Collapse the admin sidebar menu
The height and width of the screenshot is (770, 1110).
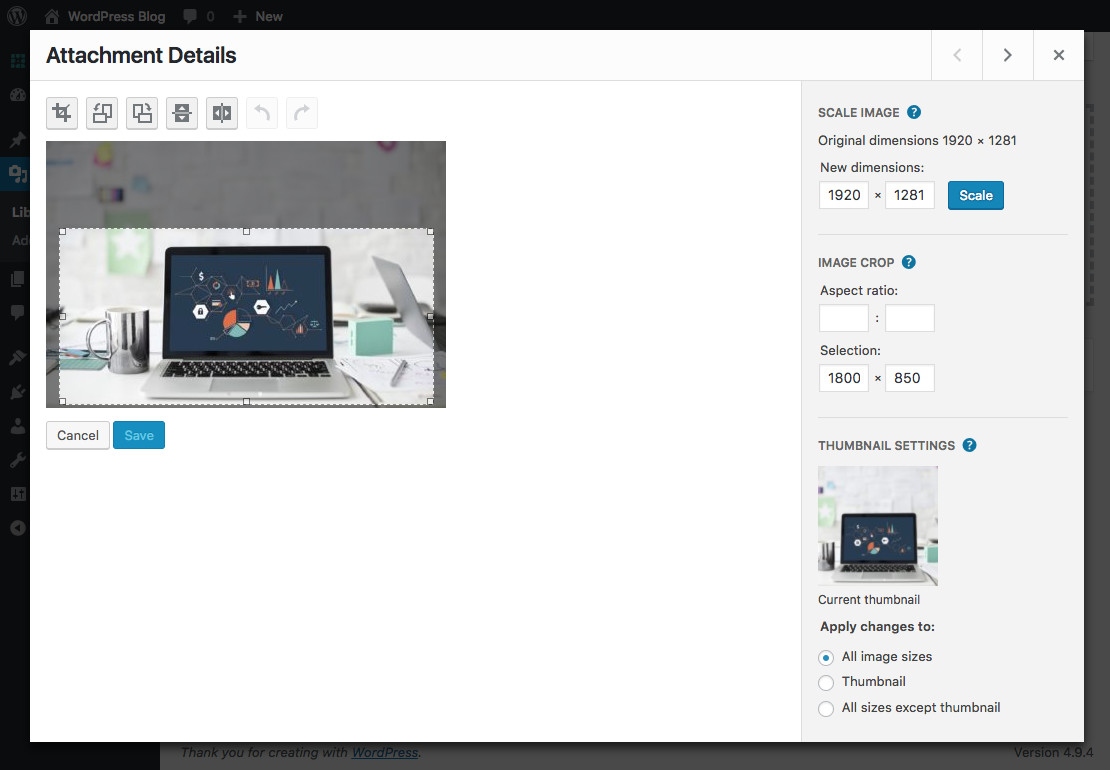coord(17,528)
